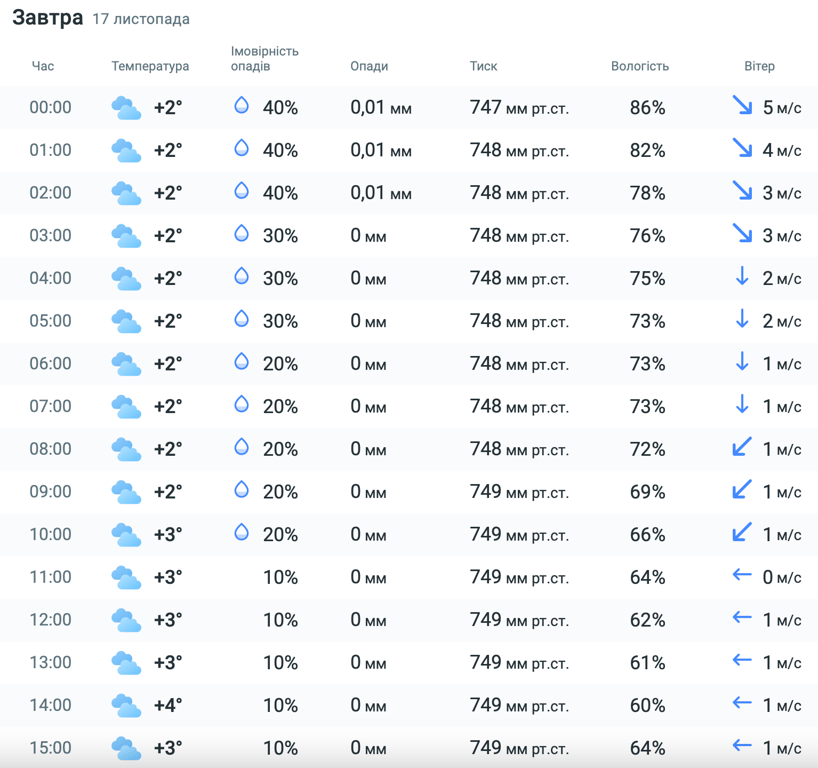Click the Завтра heading

pos(47,18)
